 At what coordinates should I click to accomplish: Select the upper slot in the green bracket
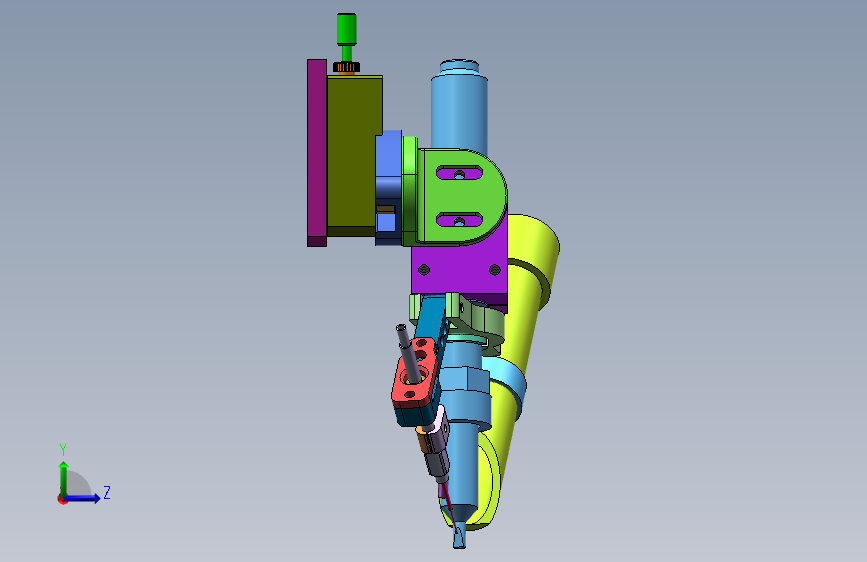[459, 173]
